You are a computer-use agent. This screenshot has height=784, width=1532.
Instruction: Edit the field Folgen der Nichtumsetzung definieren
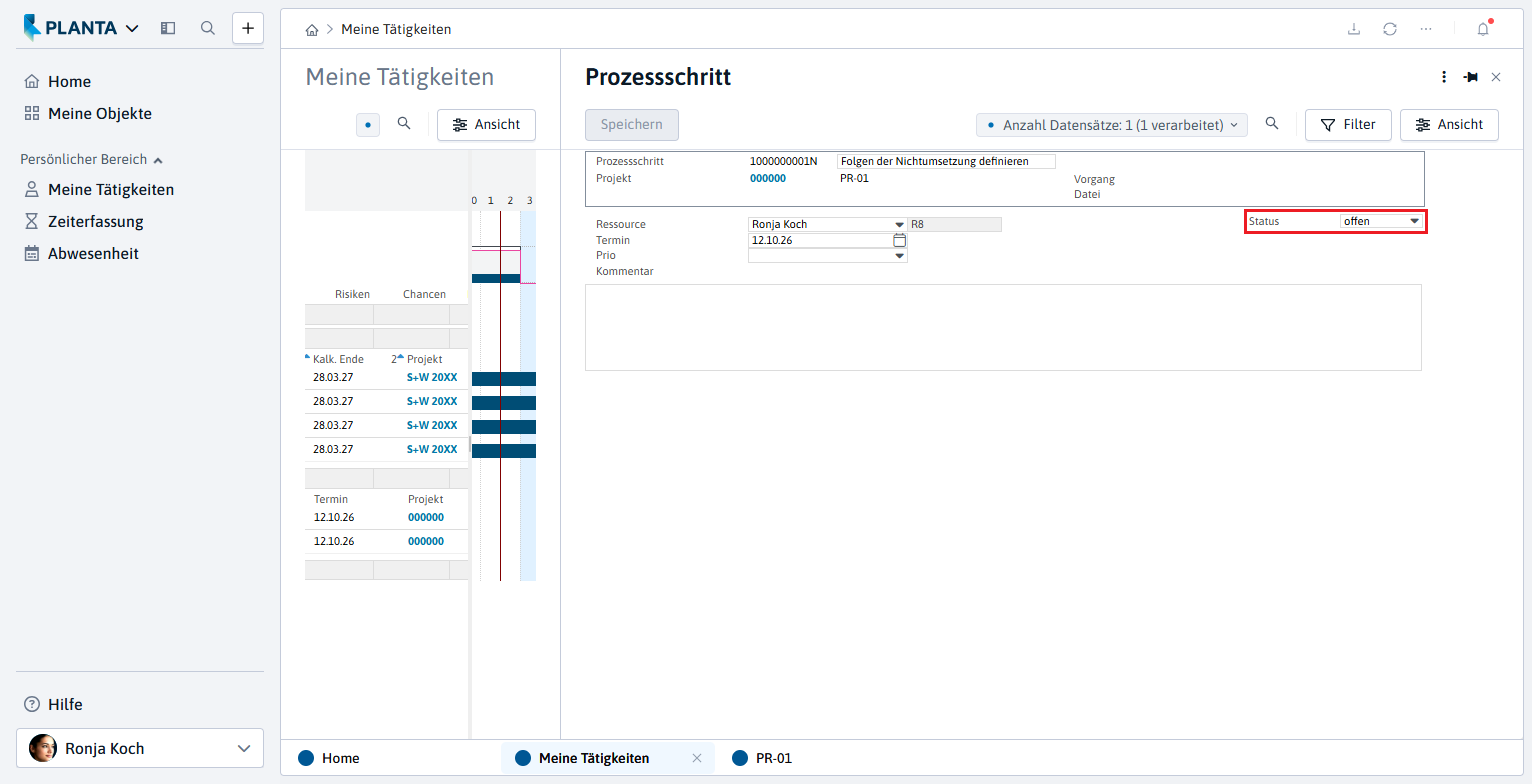pyautogui.click(x=946, y=161)
